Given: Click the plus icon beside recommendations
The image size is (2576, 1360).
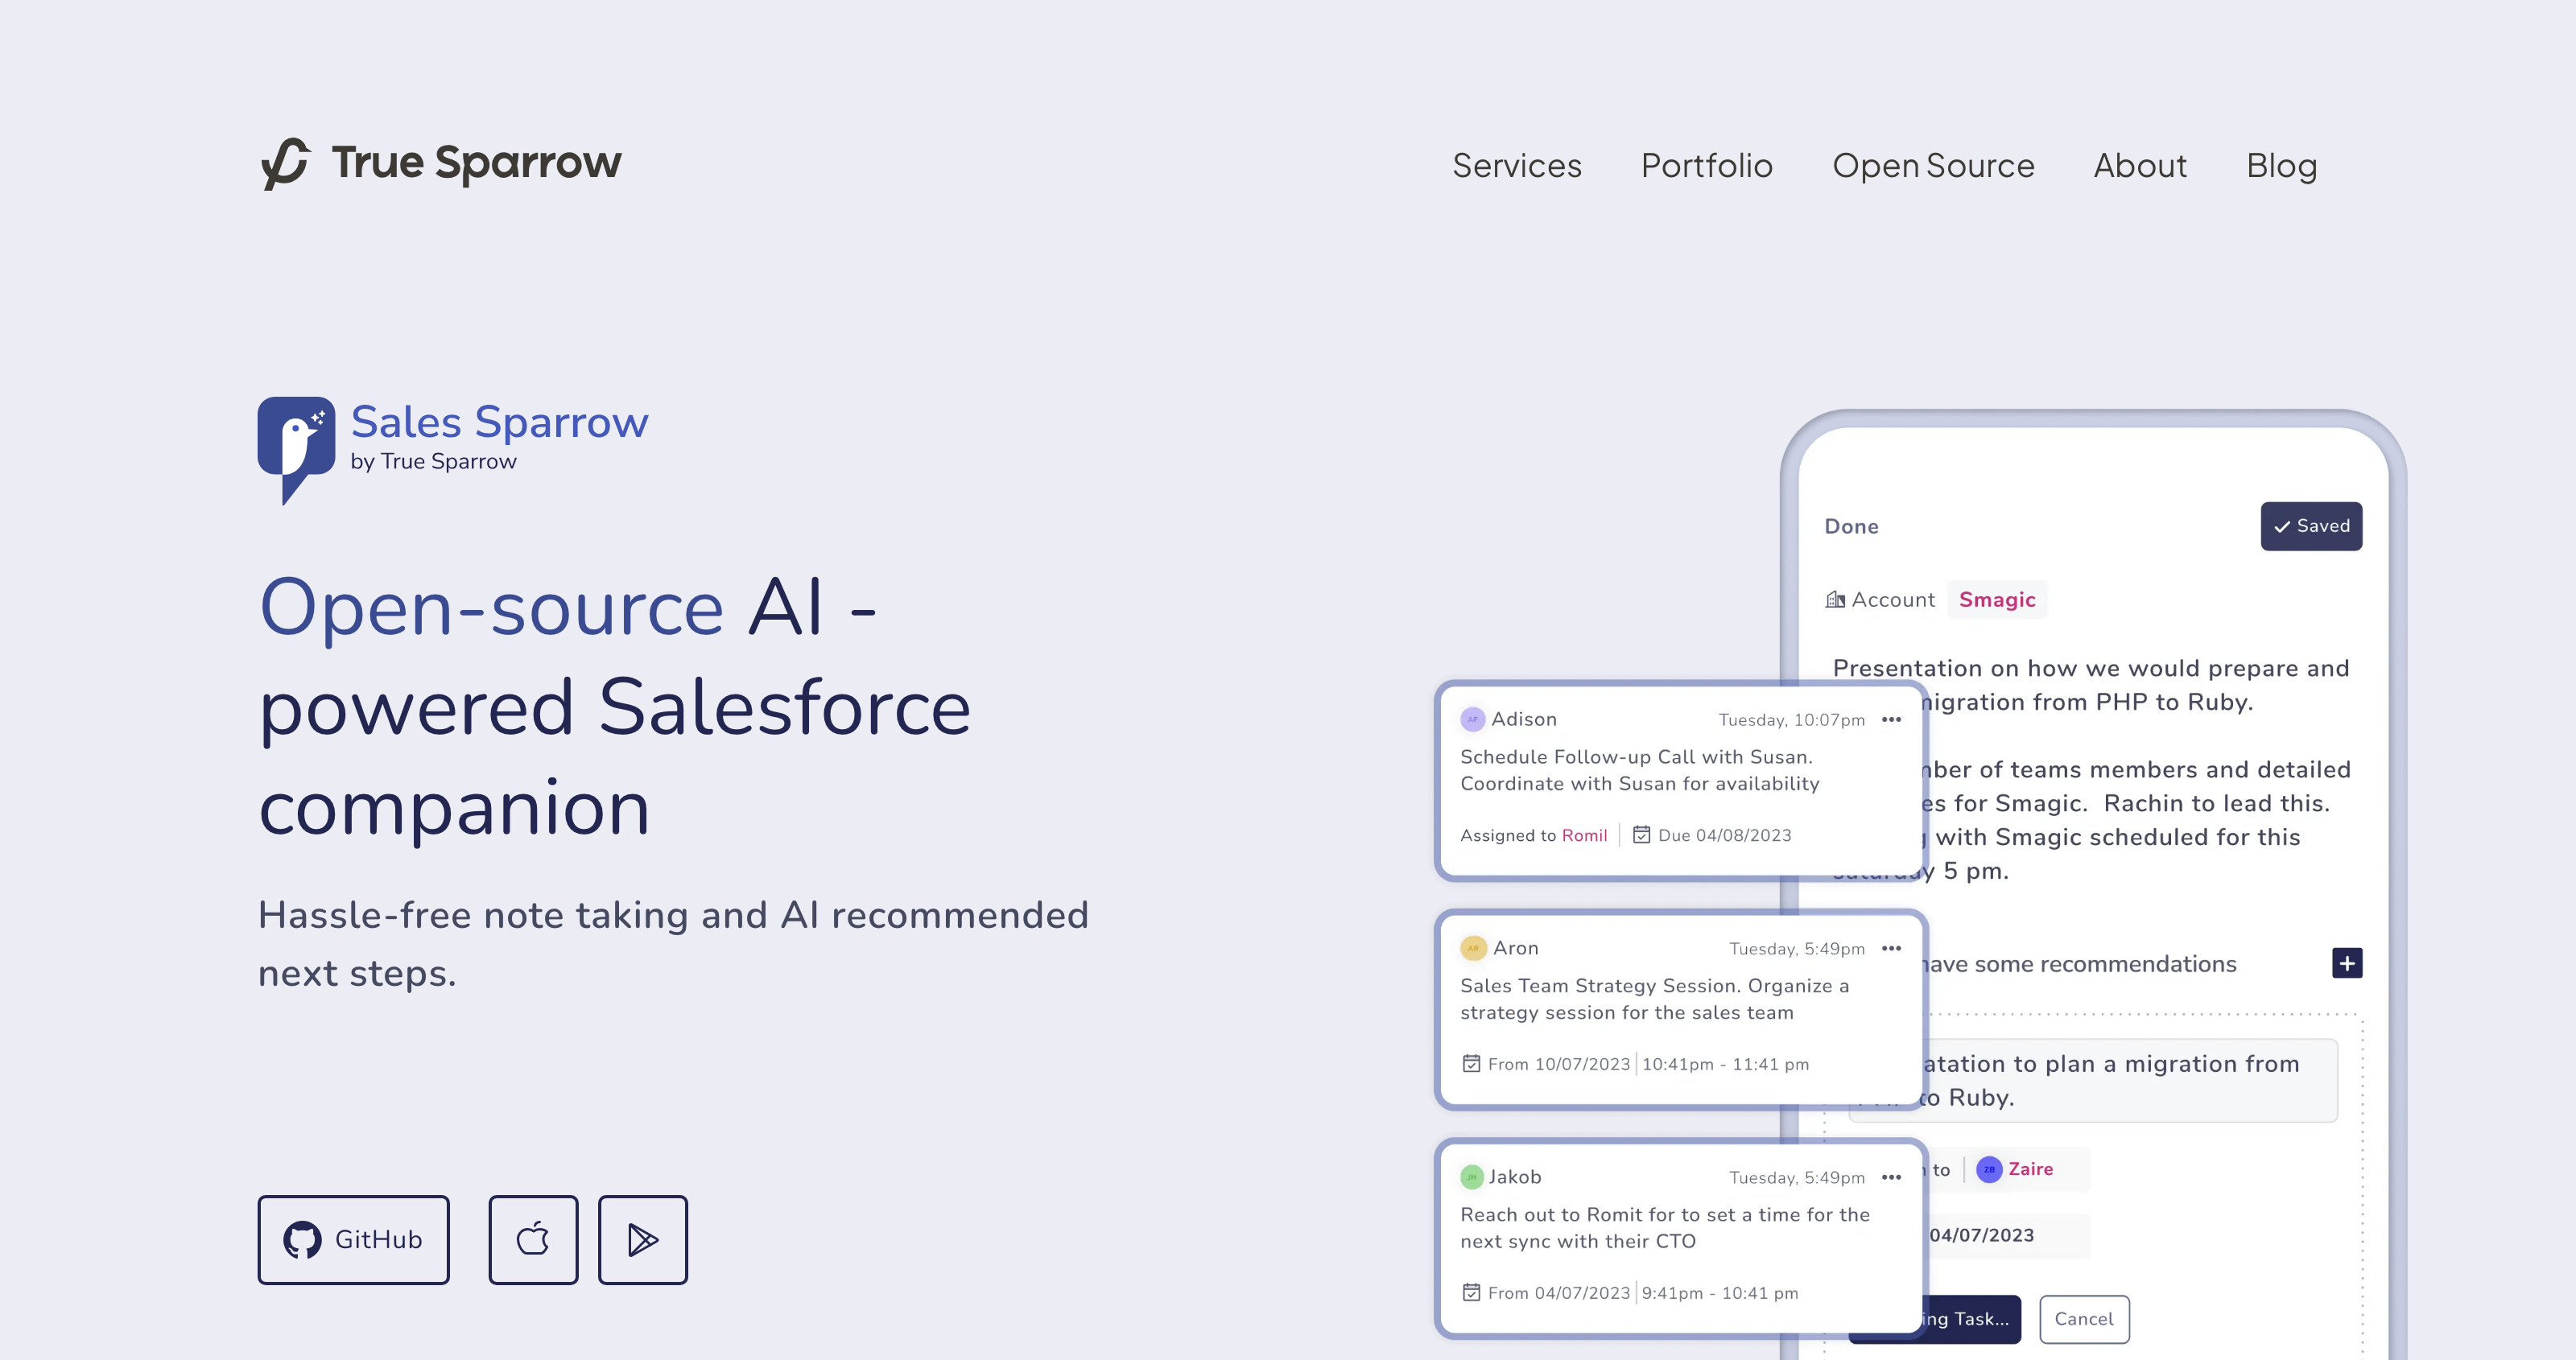Looking at the screenshot, I should (2346, 963).
